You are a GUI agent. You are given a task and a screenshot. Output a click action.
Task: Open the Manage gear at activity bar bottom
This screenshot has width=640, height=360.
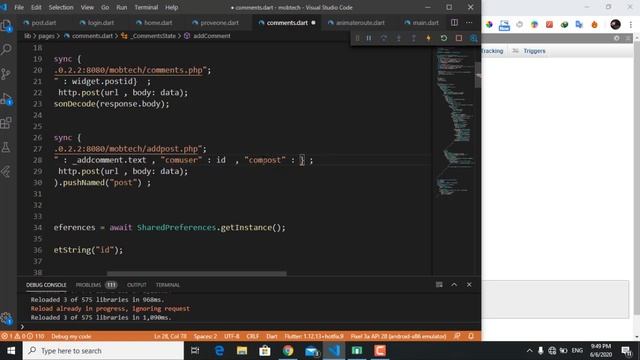point(7,318)
